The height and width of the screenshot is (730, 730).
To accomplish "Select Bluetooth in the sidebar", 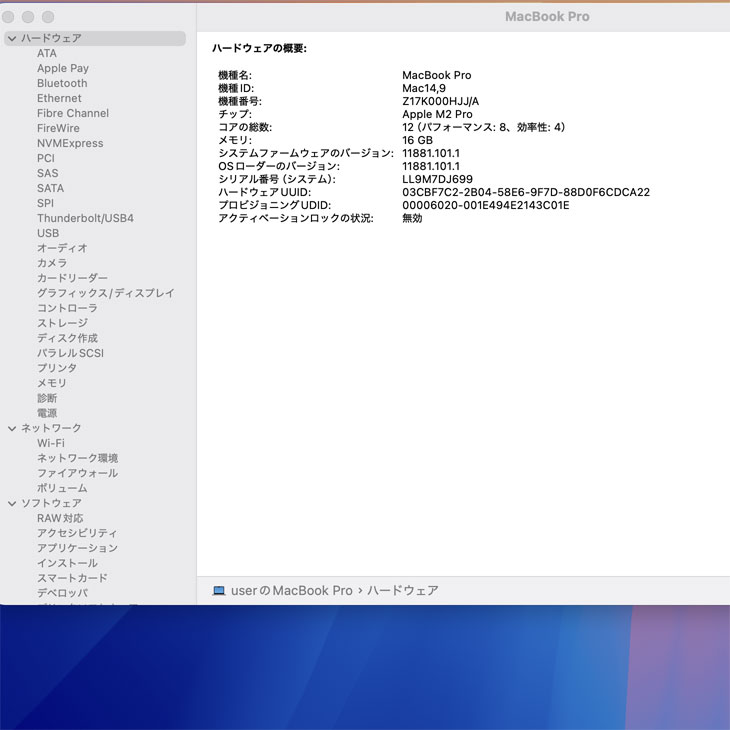I will [x=62, y=83].
